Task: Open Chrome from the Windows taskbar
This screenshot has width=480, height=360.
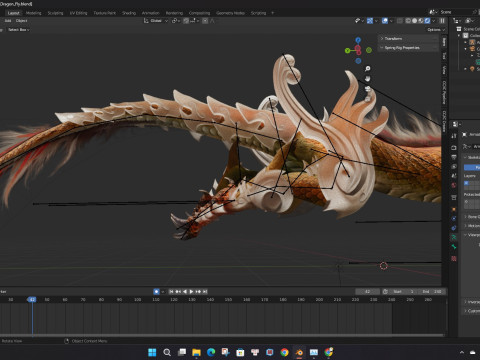Action: [284, 352]
